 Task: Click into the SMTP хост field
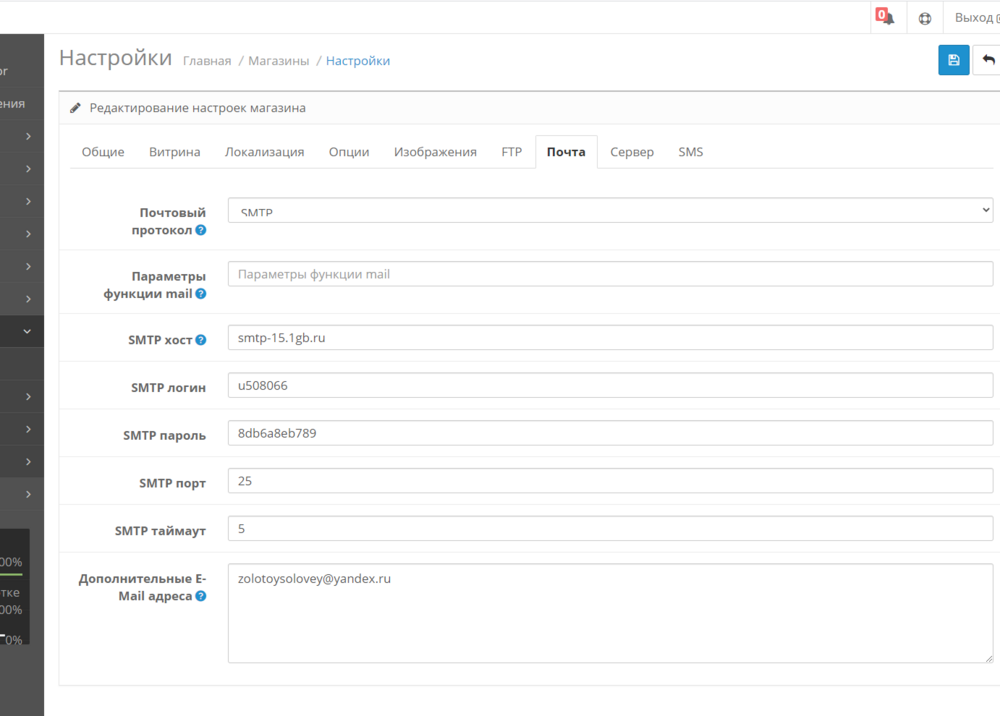tap(610, 338)
